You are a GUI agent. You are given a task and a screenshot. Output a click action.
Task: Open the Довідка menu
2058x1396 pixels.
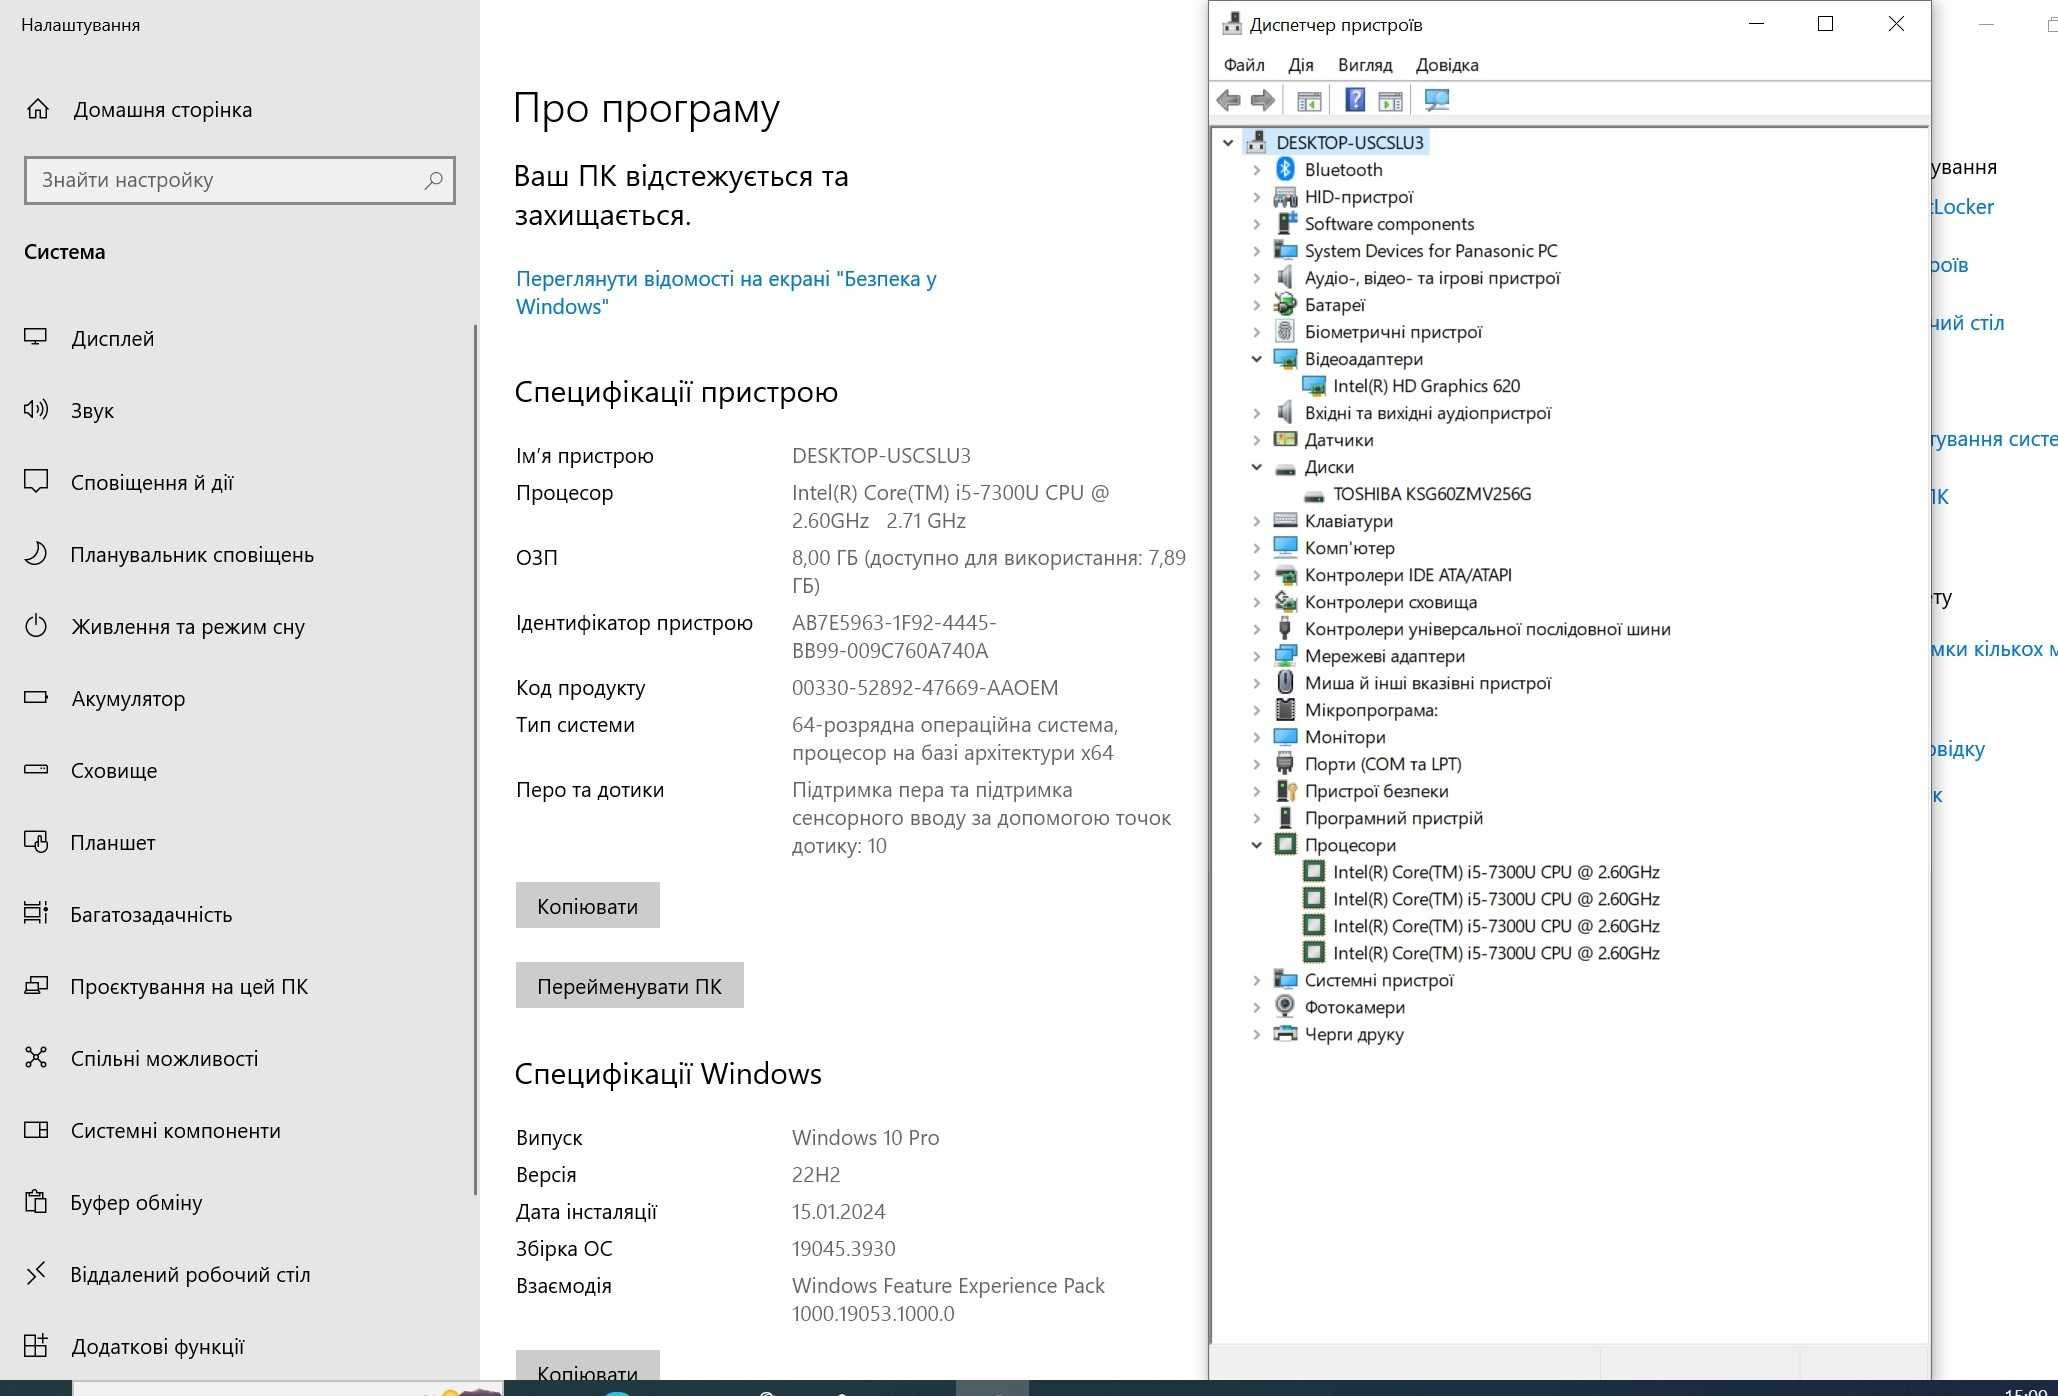pos(1447,65)
